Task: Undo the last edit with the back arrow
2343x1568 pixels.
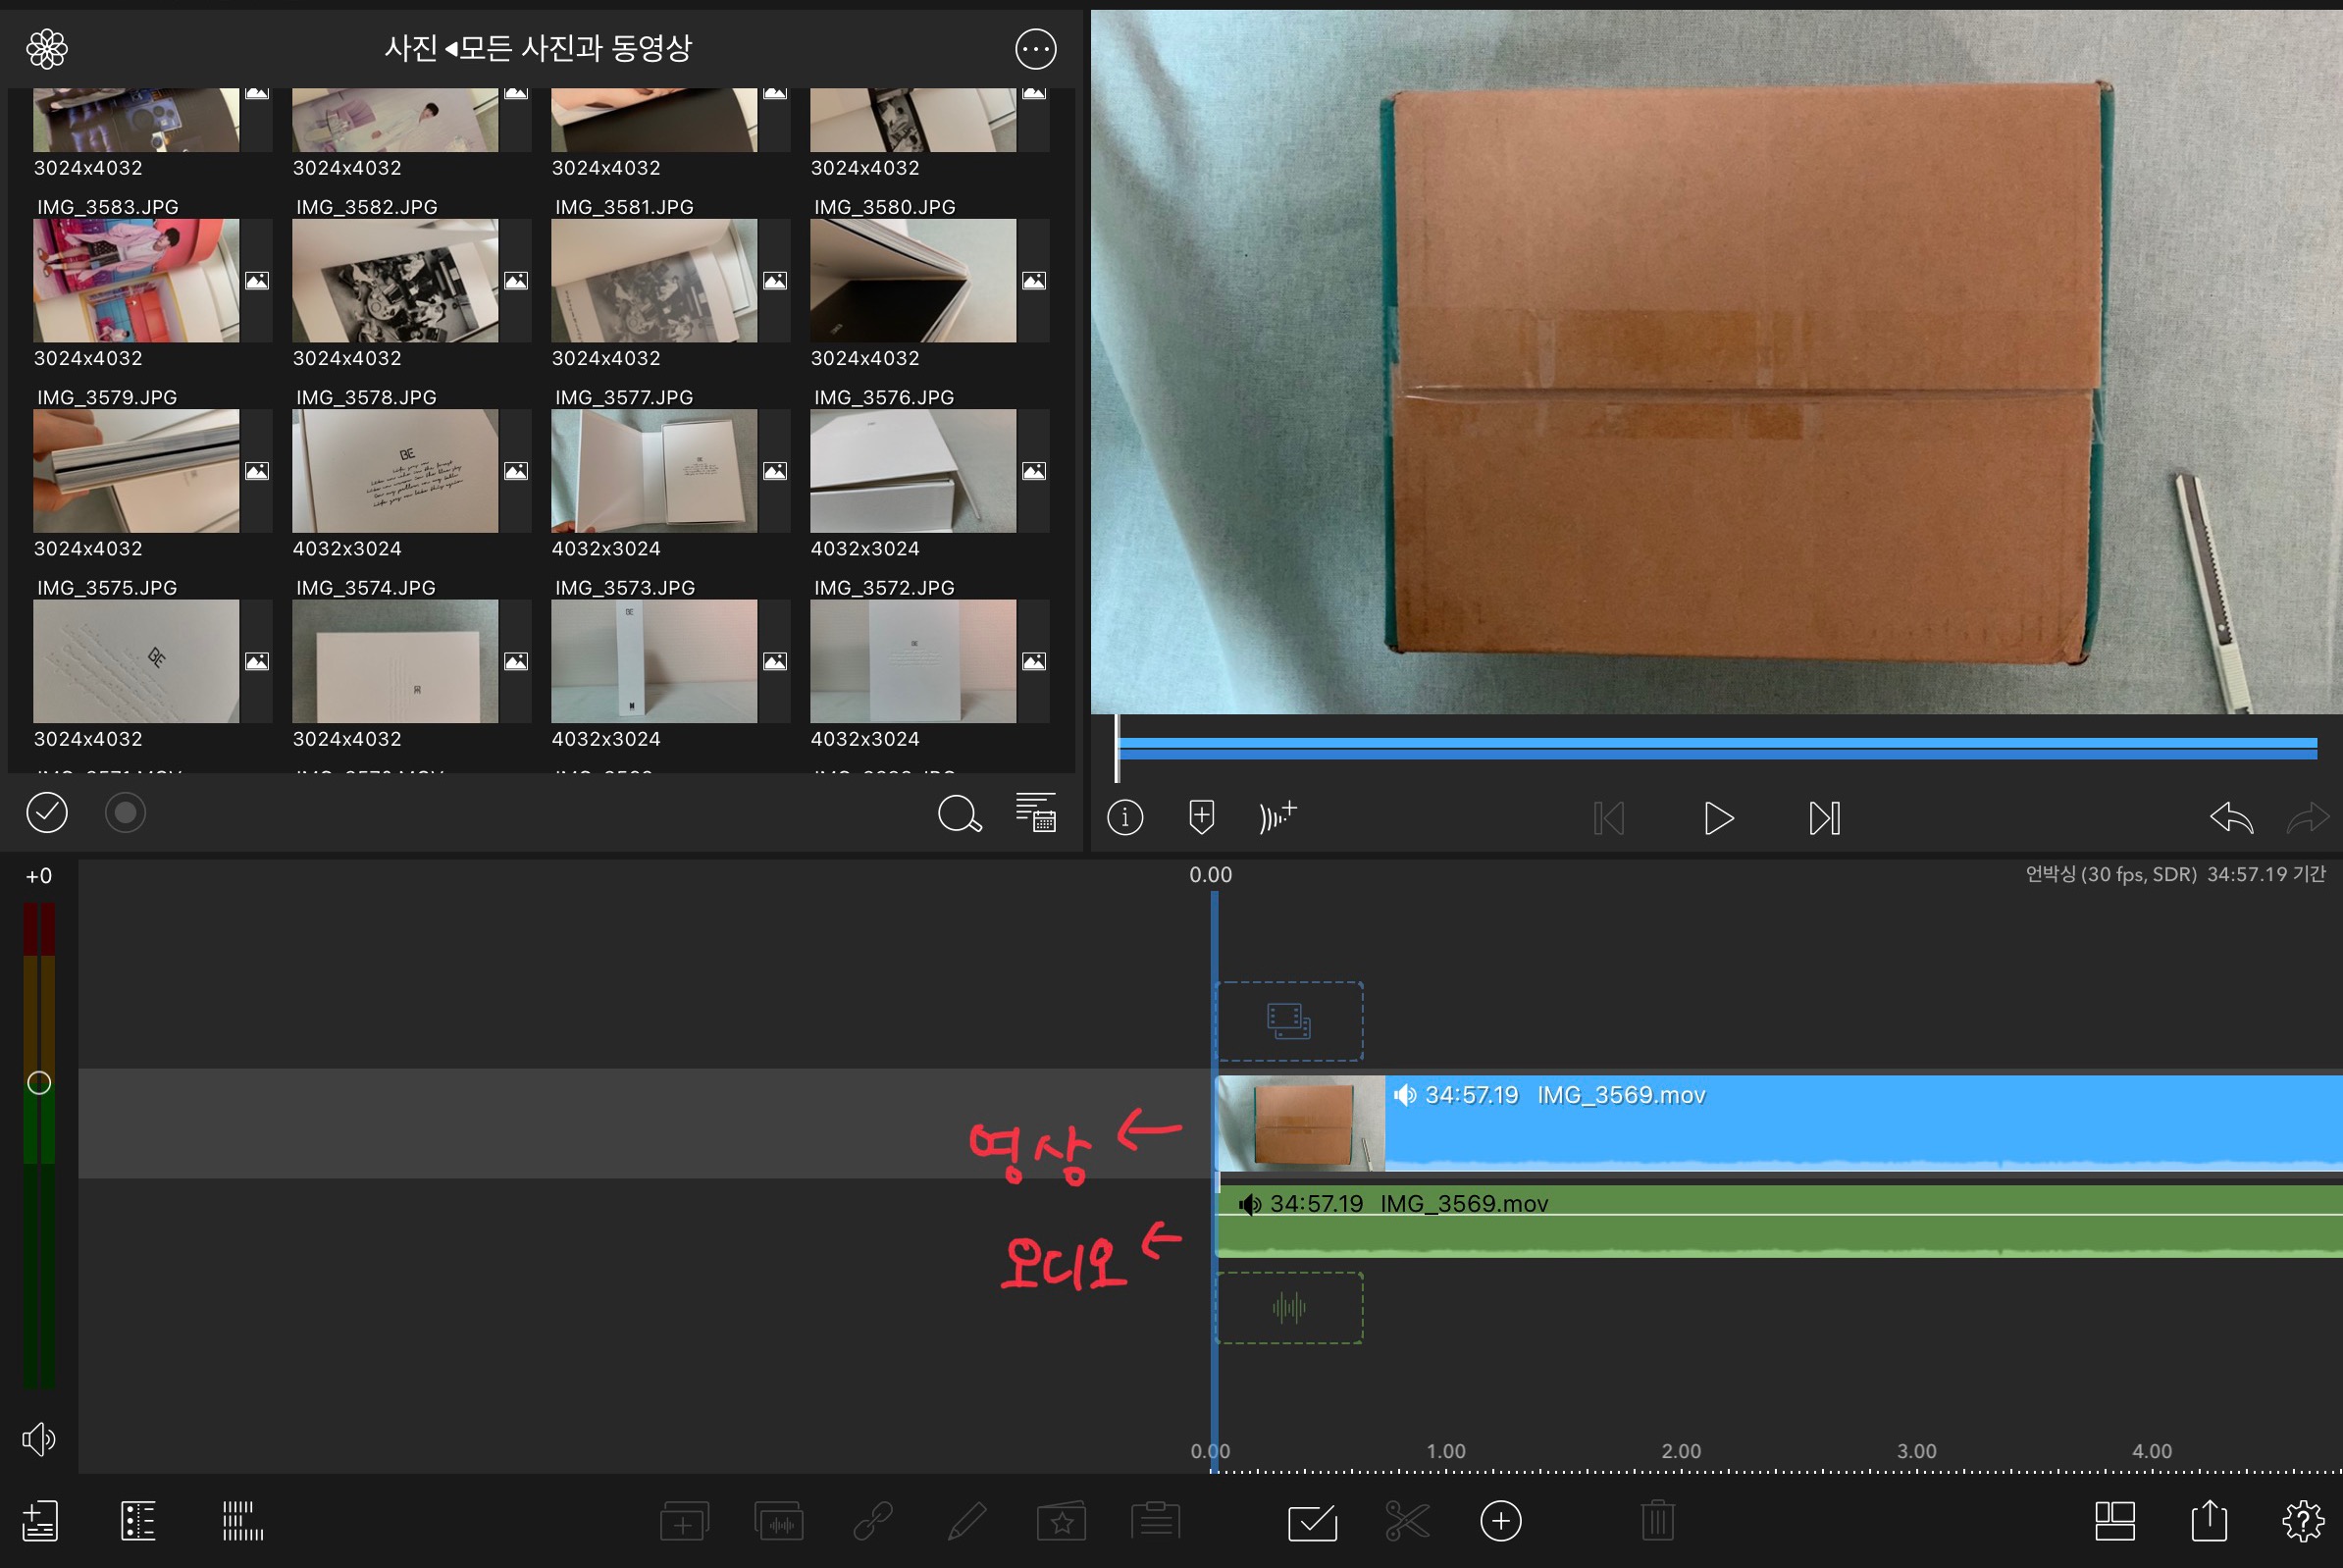Action: click(2231, 818)
